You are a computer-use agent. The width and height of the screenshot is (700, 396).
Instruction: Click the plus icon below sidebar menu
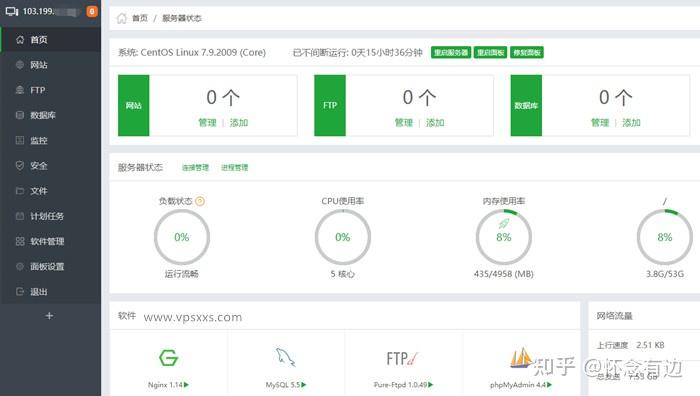pos(49,316)
